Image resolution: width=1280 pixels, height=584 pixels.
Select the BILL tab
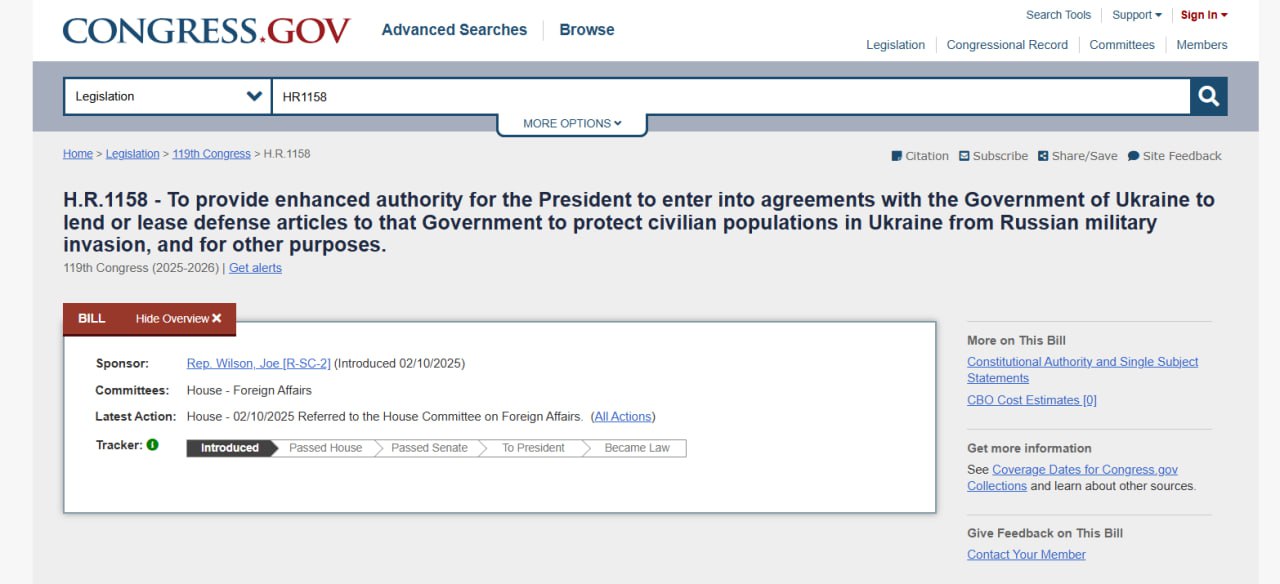tap(92, 319)
